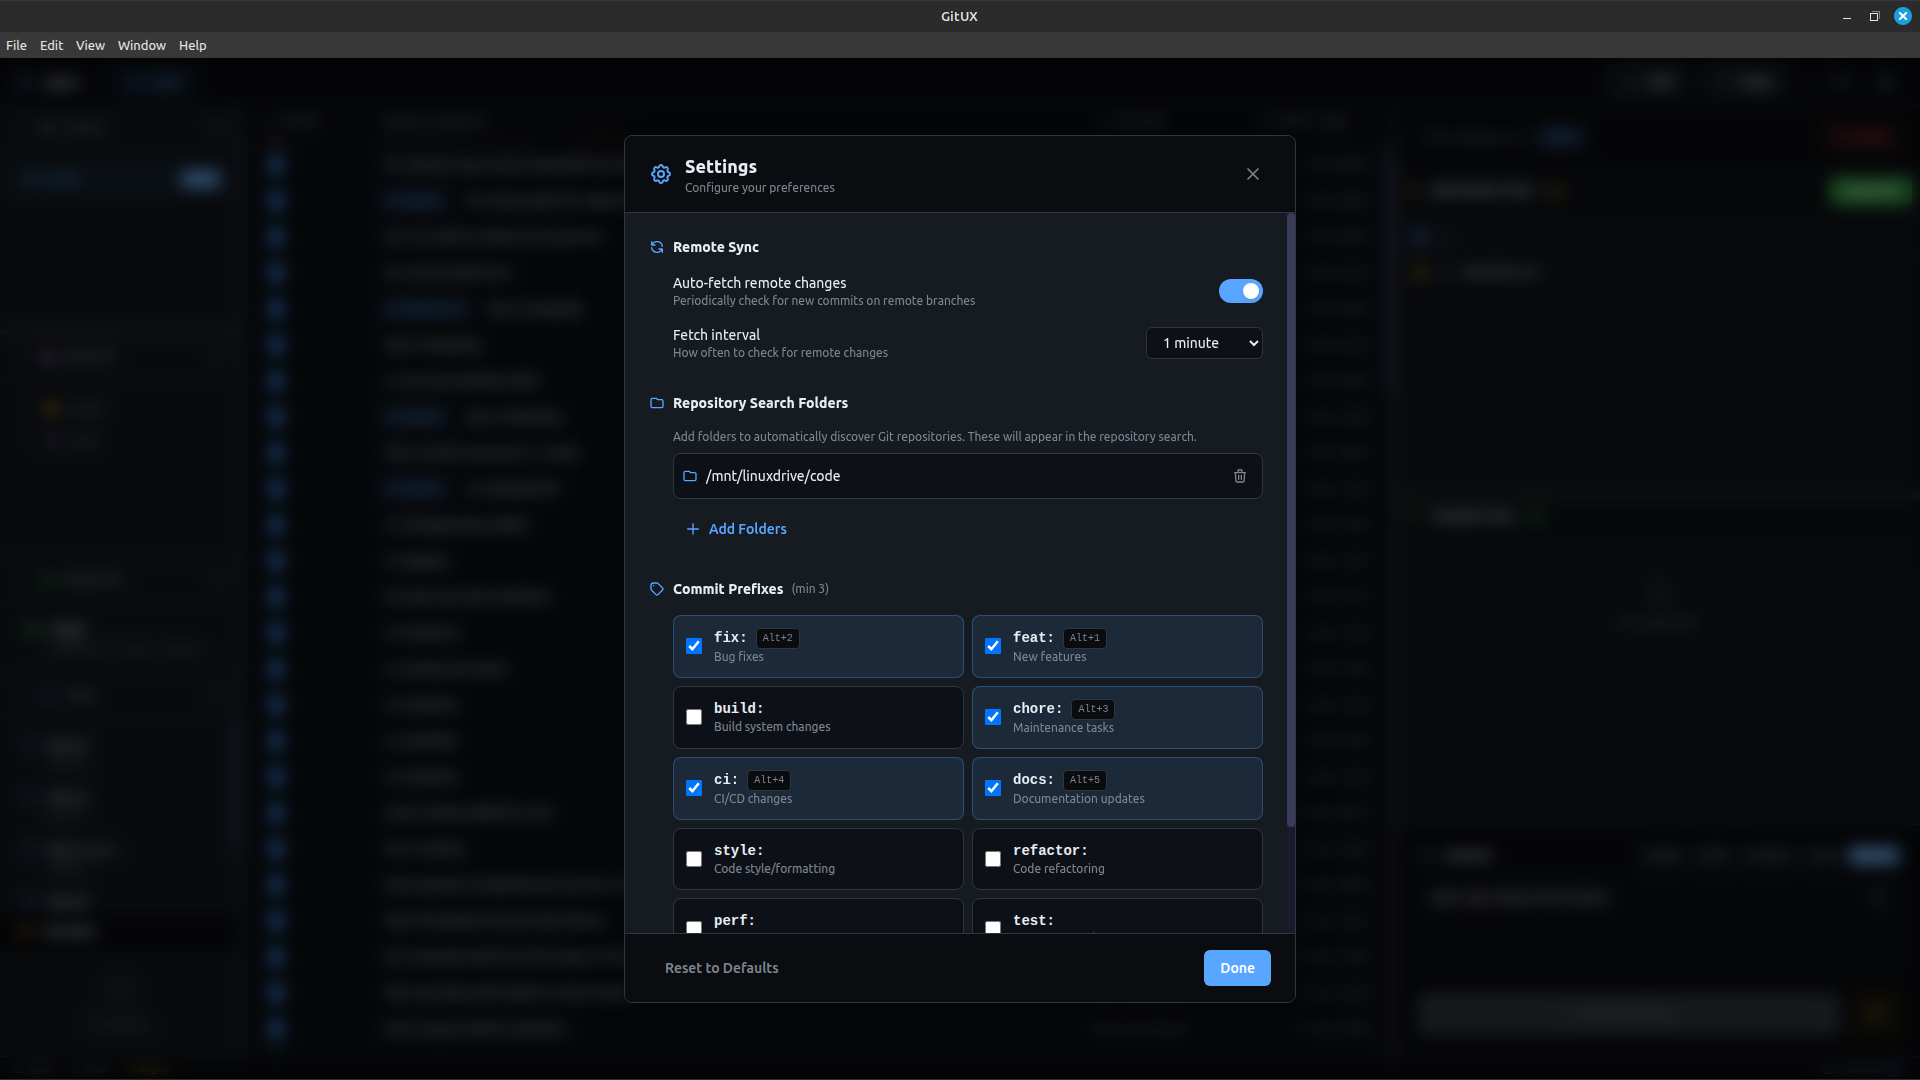Open the Help menu

click(192, 45)
